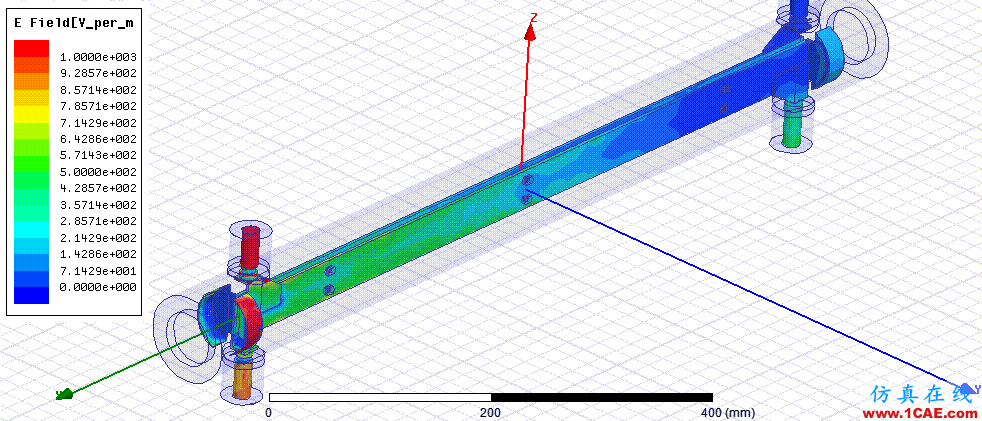The image size is (982, 421).
Task: Select legend value 7.1429e+001
Action: click(97, 271)
